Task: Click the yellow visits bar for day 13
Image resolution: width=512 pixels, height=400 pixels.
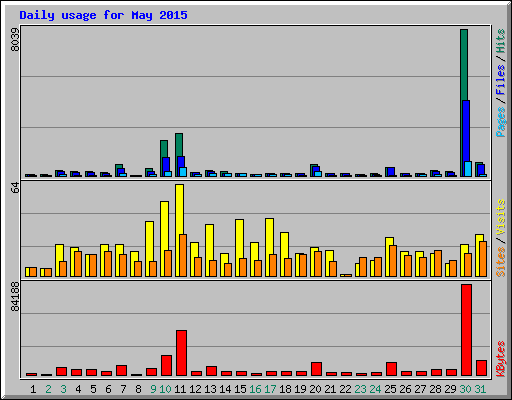Action: point(209,242)
